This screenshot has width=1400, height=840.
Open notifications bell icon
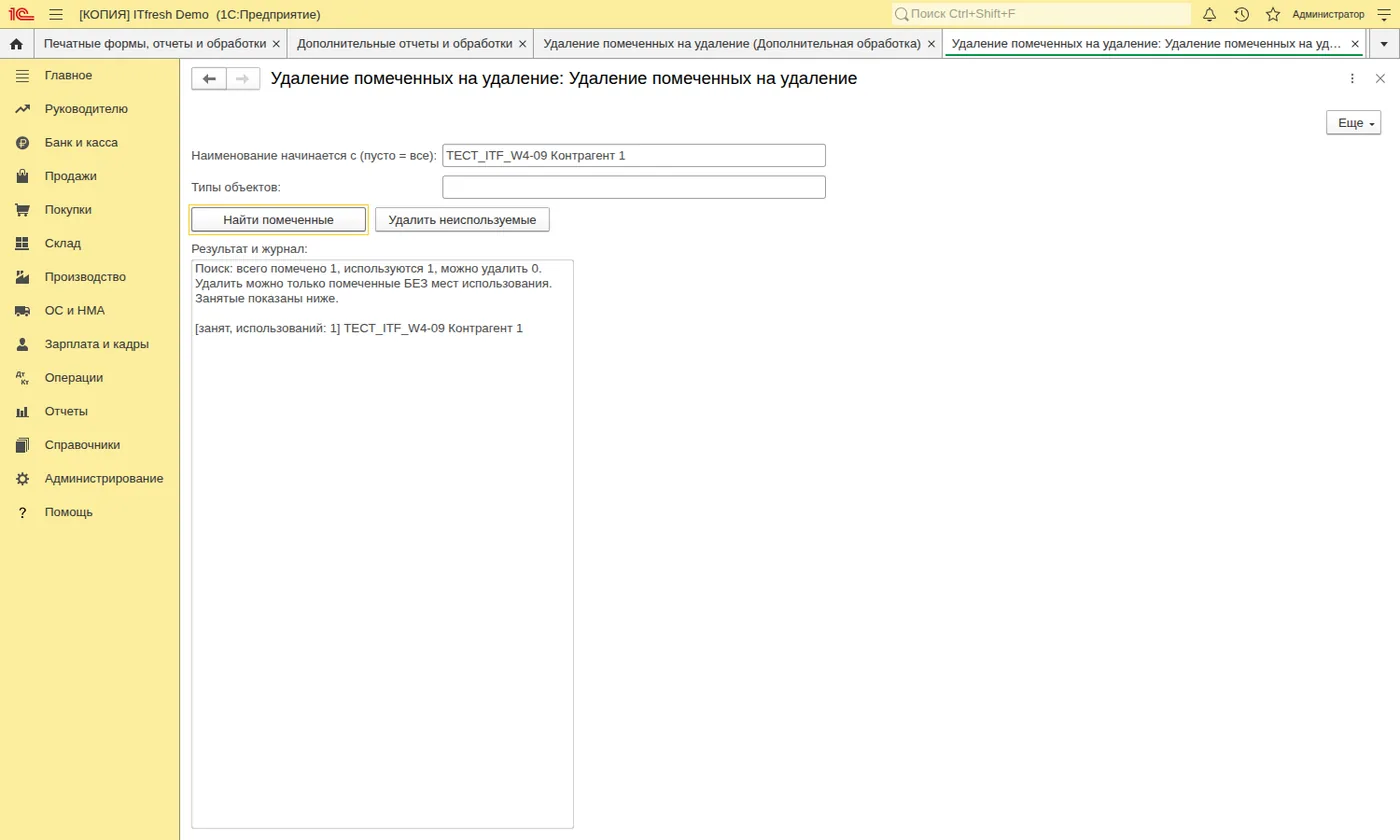tap(1210, 14)
